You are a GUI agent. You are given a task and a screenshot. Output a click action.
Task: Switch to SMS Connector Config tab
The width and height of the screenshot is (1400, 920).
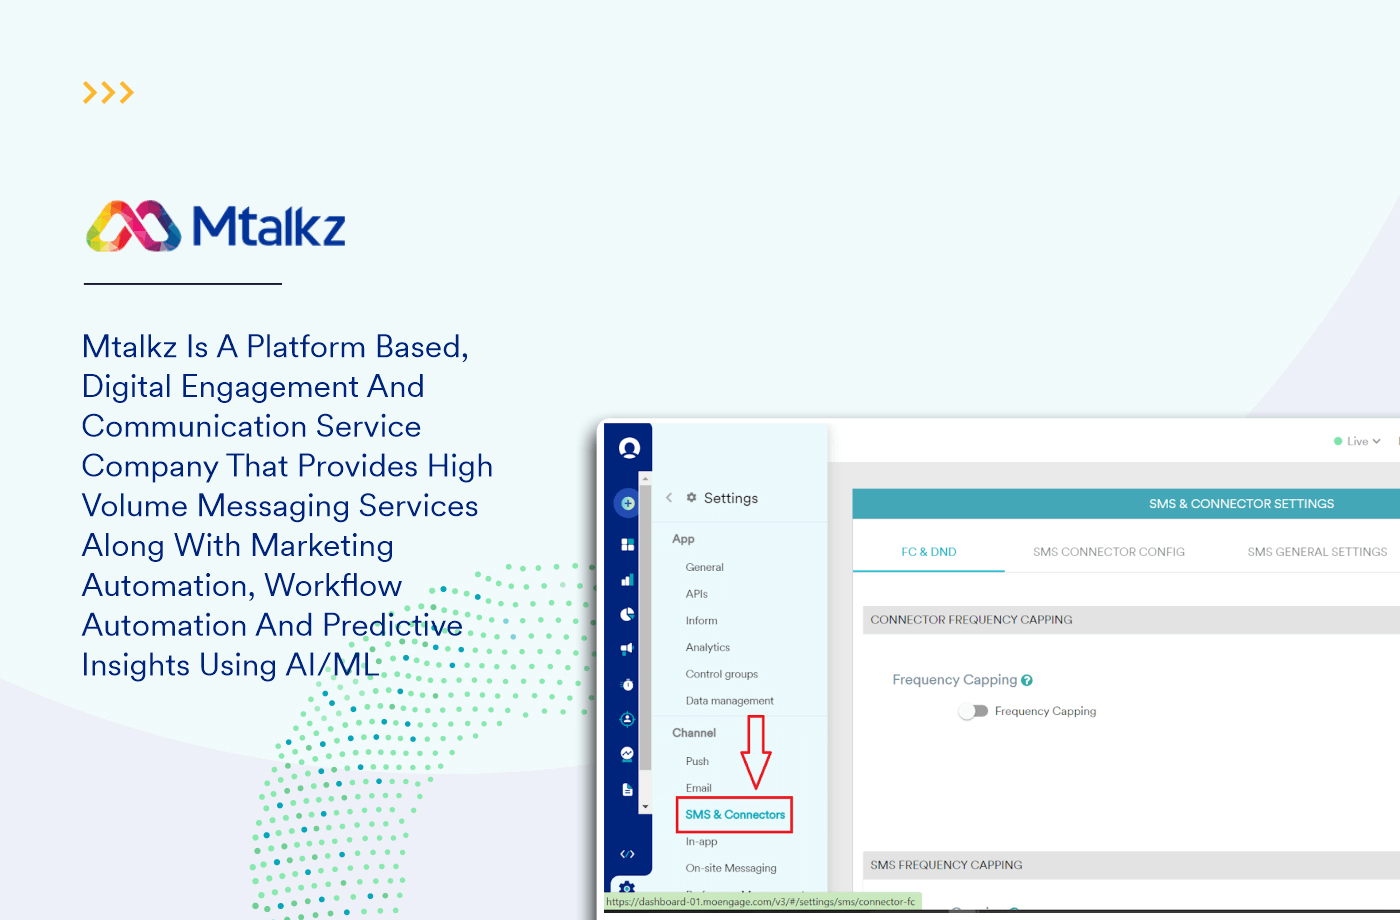click(x=1109, y=552)
